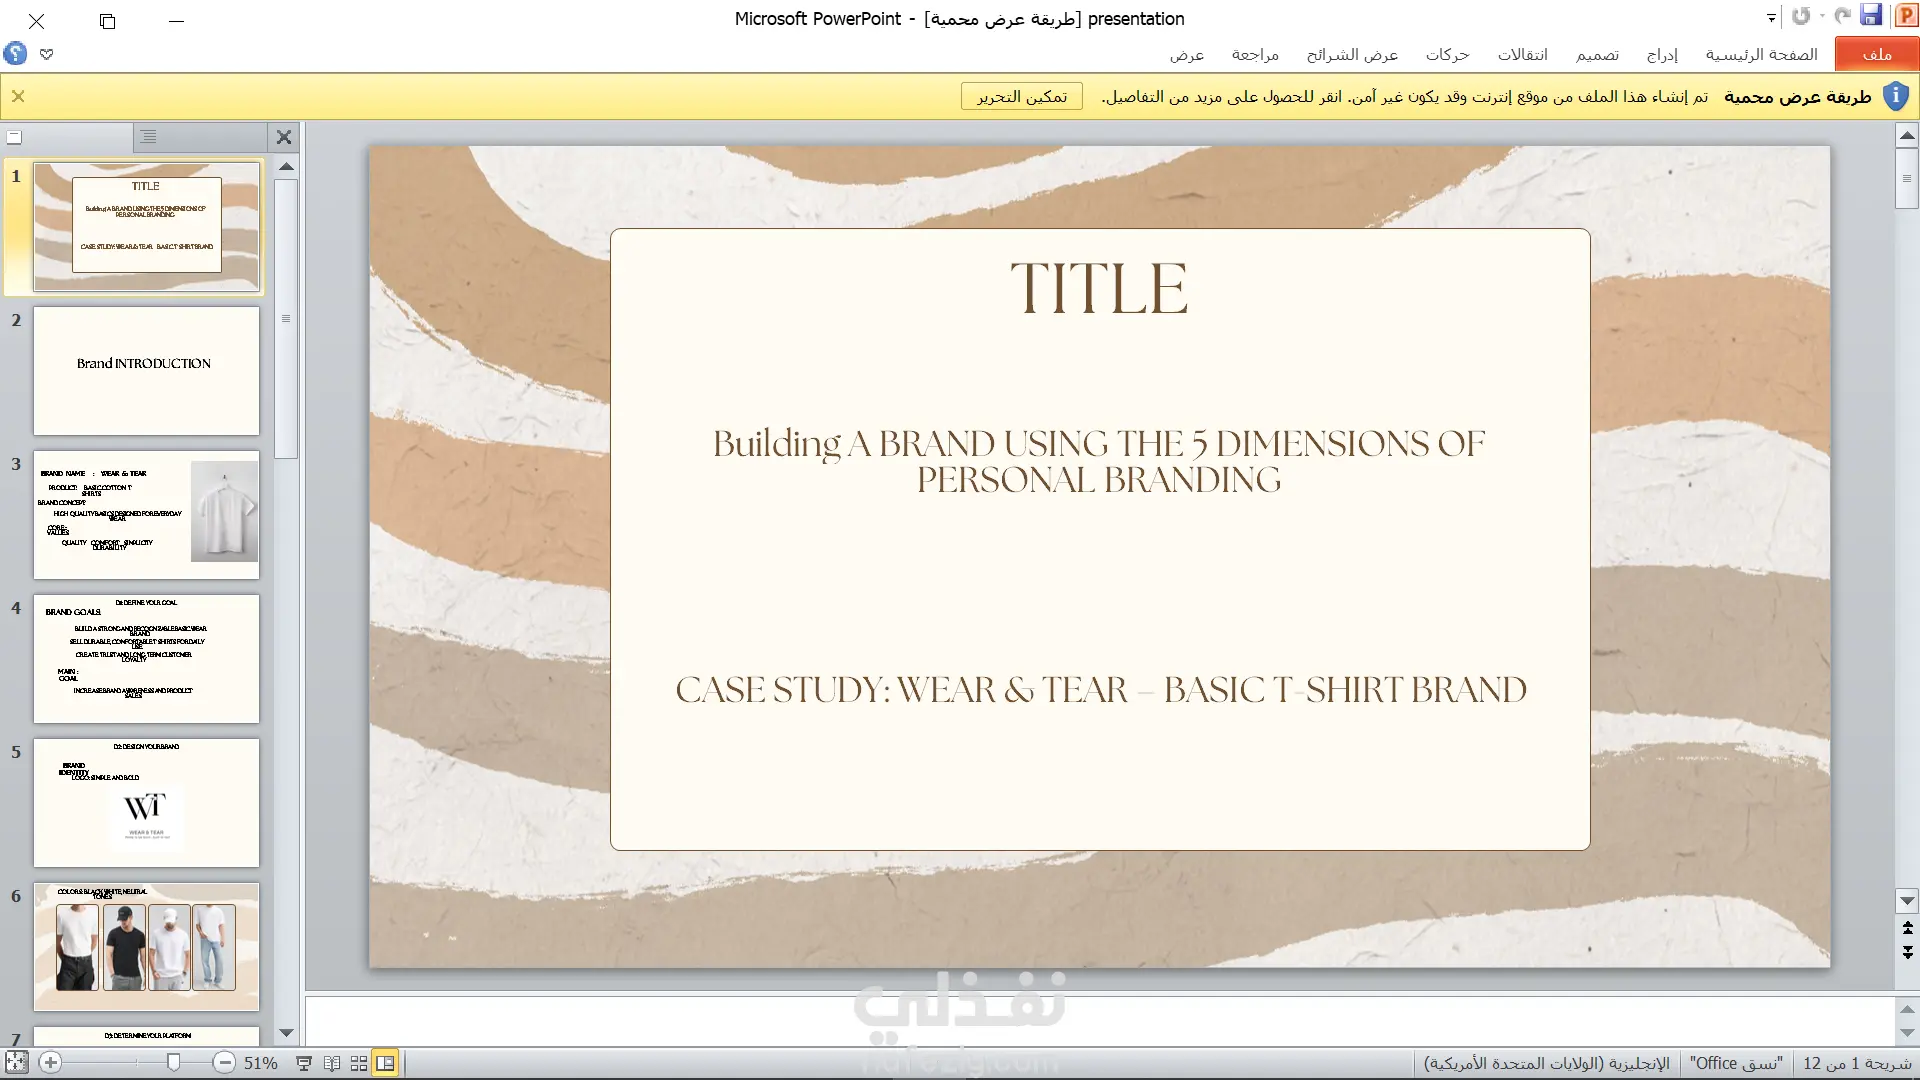Go to previous slide with double-up arrow

click(1907, 928)
